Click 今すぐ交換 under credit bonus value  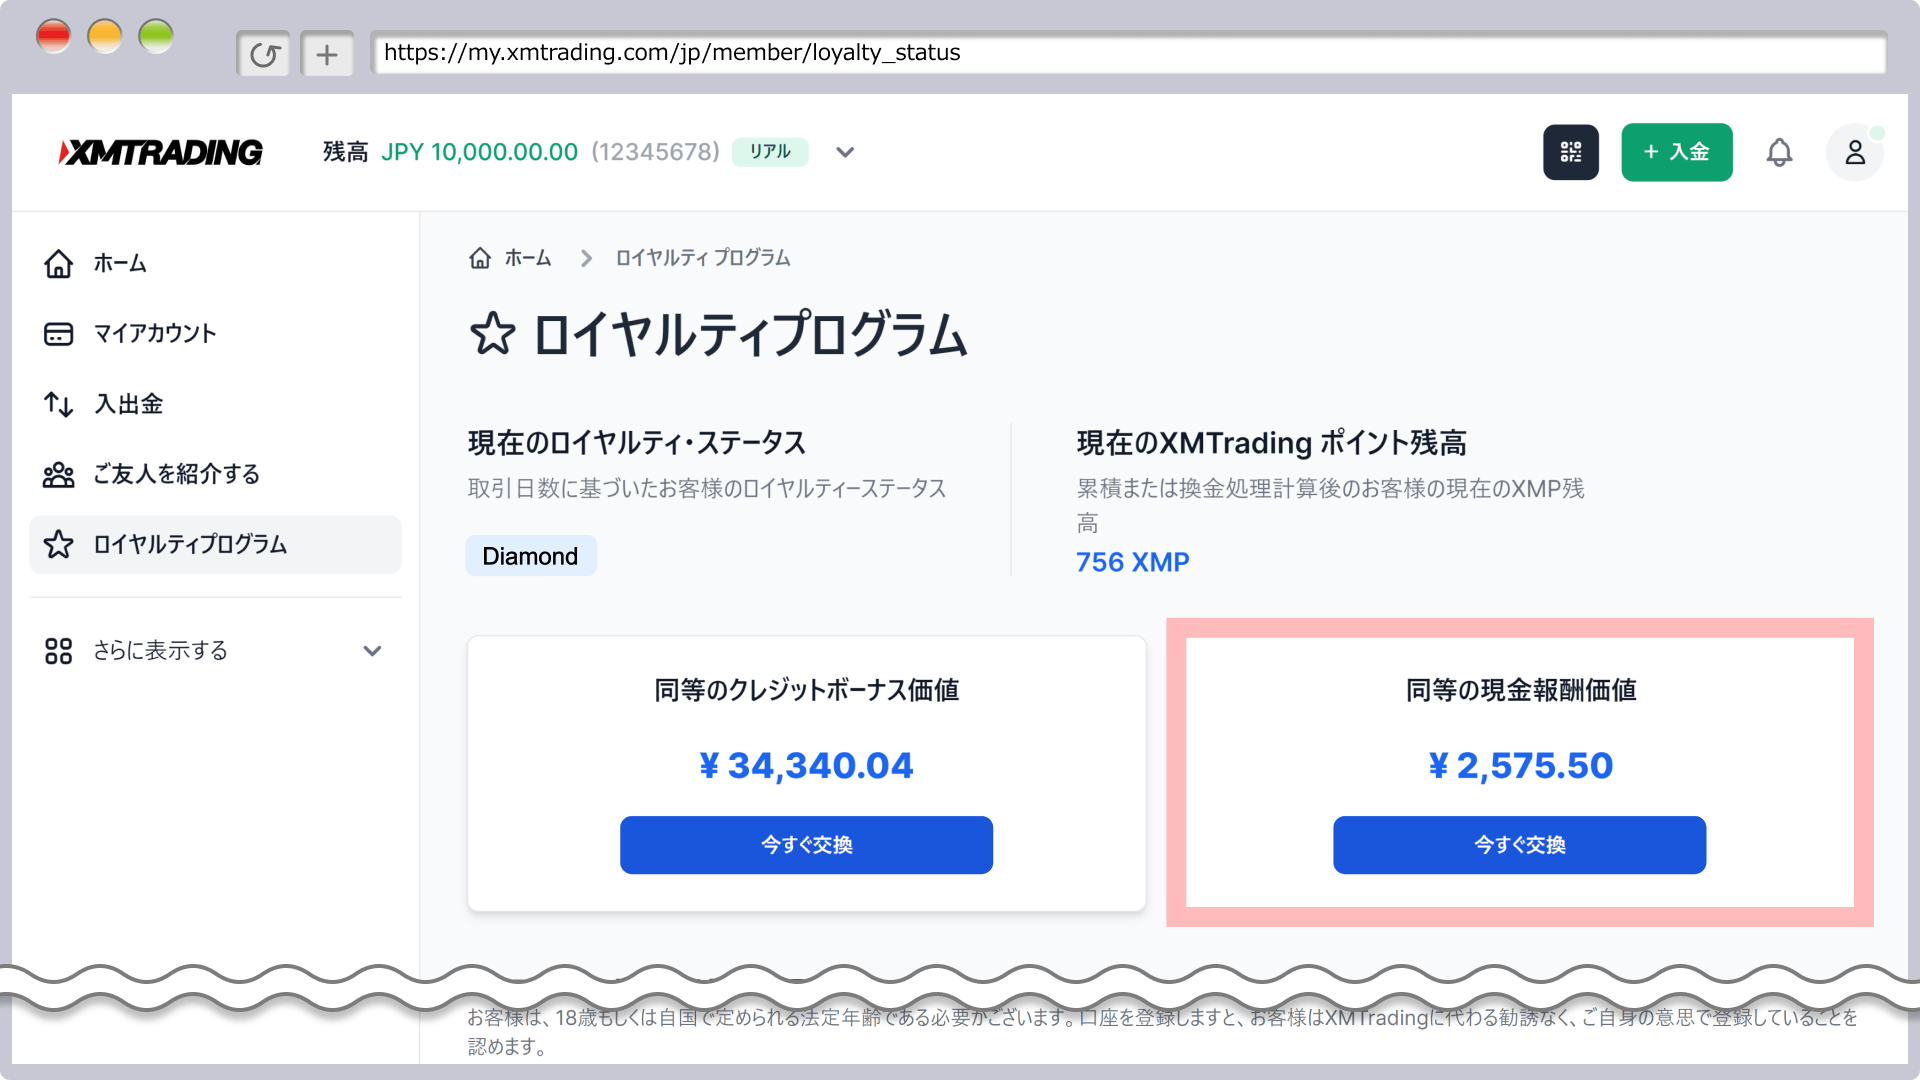tap(806, 845)
